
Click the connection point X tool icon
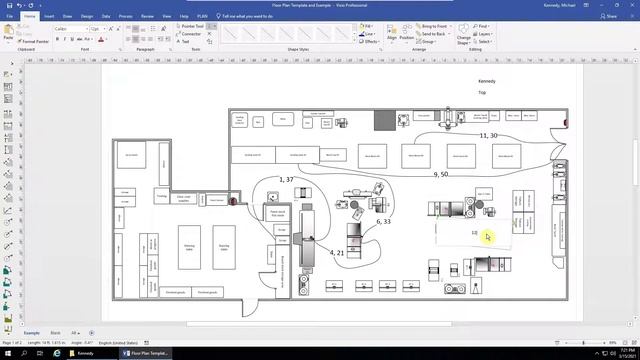[209, 34]
